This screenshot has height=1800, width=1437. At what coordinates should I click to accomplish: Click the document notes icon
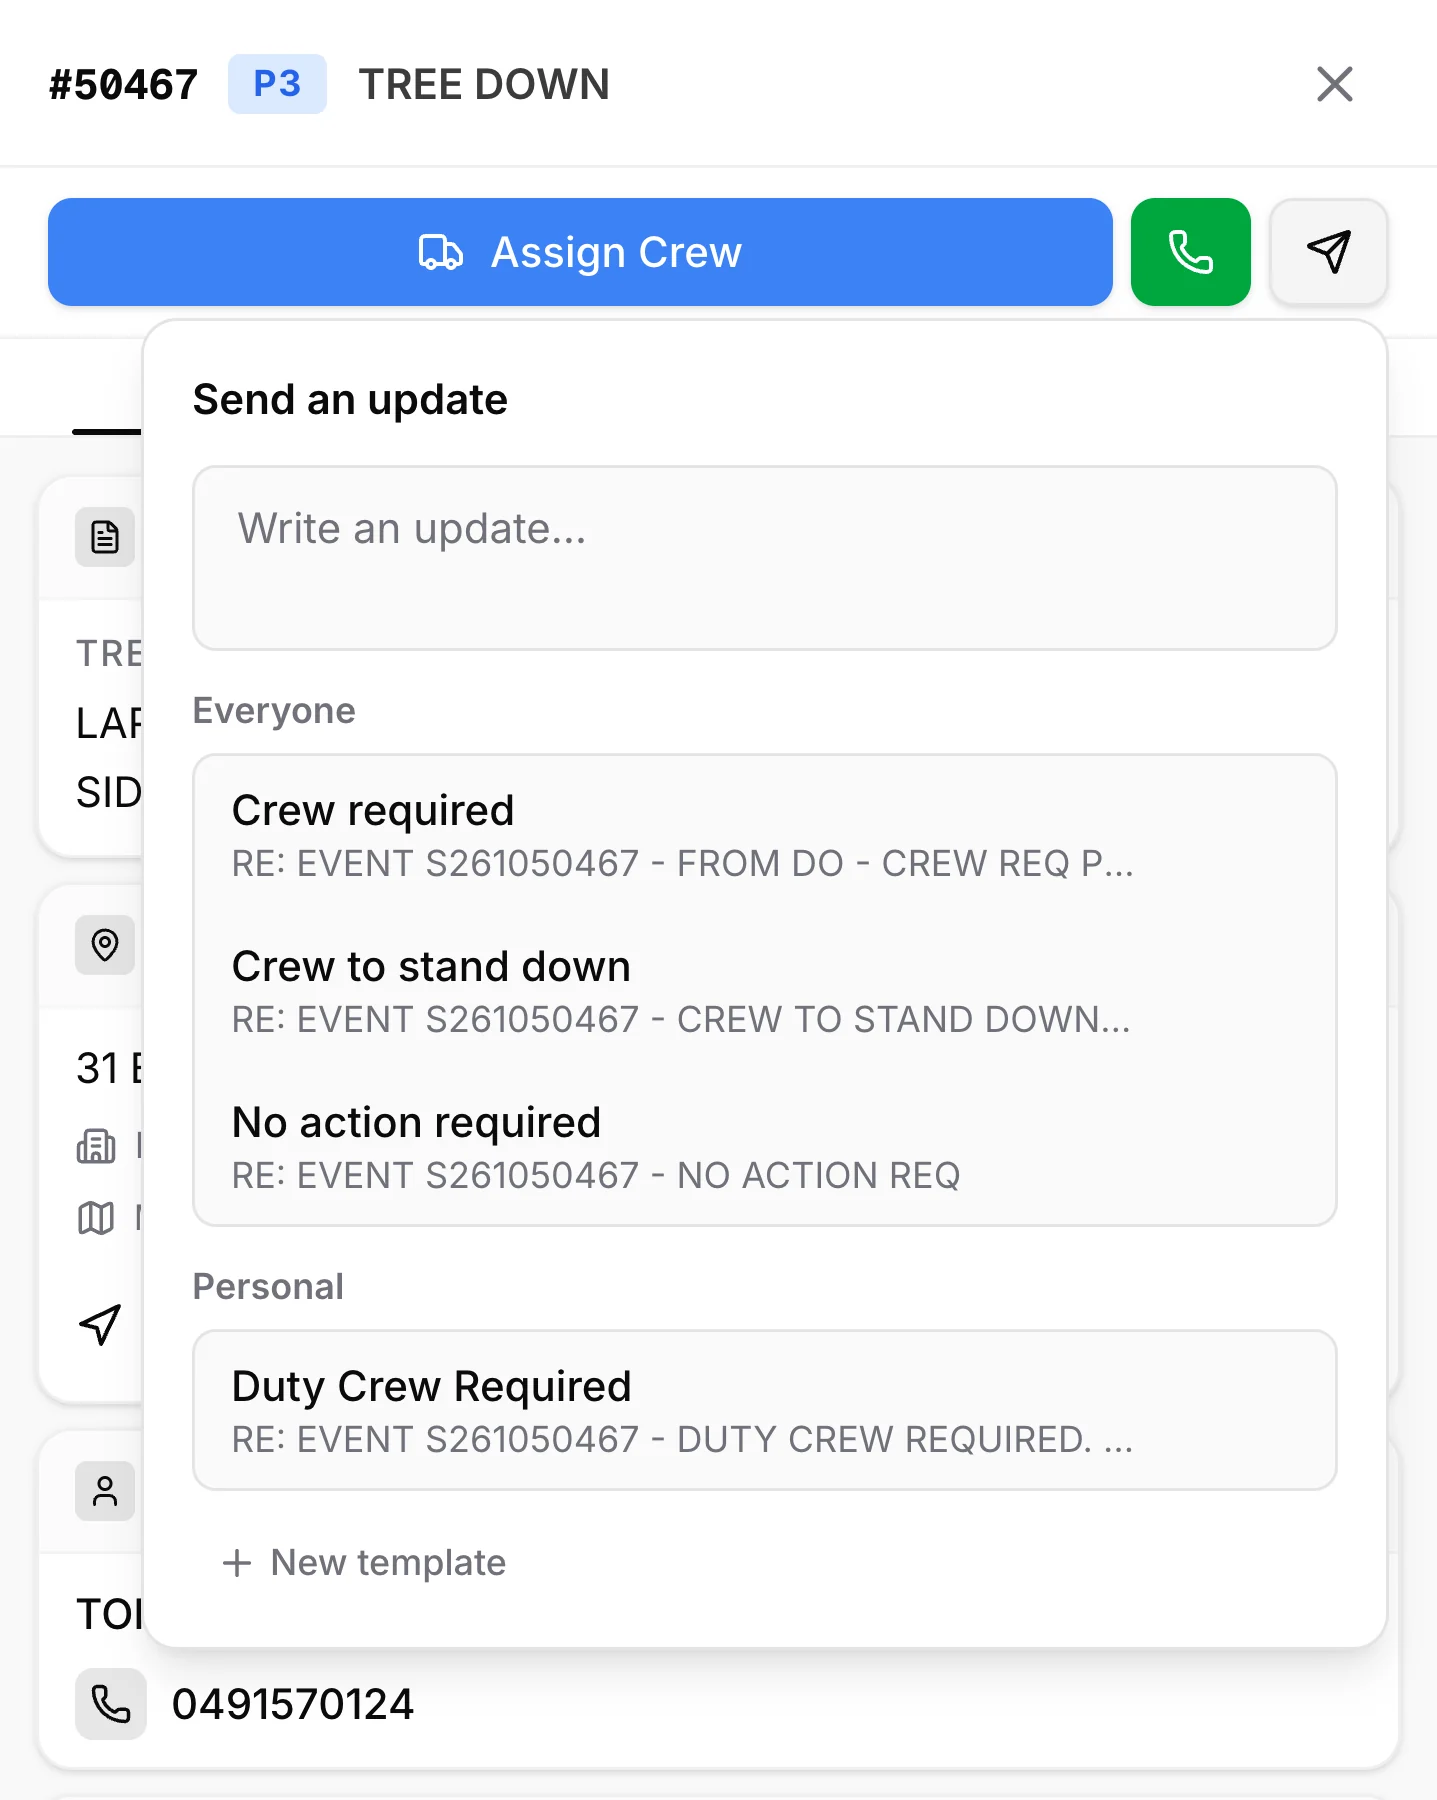(x=105, y=537)
